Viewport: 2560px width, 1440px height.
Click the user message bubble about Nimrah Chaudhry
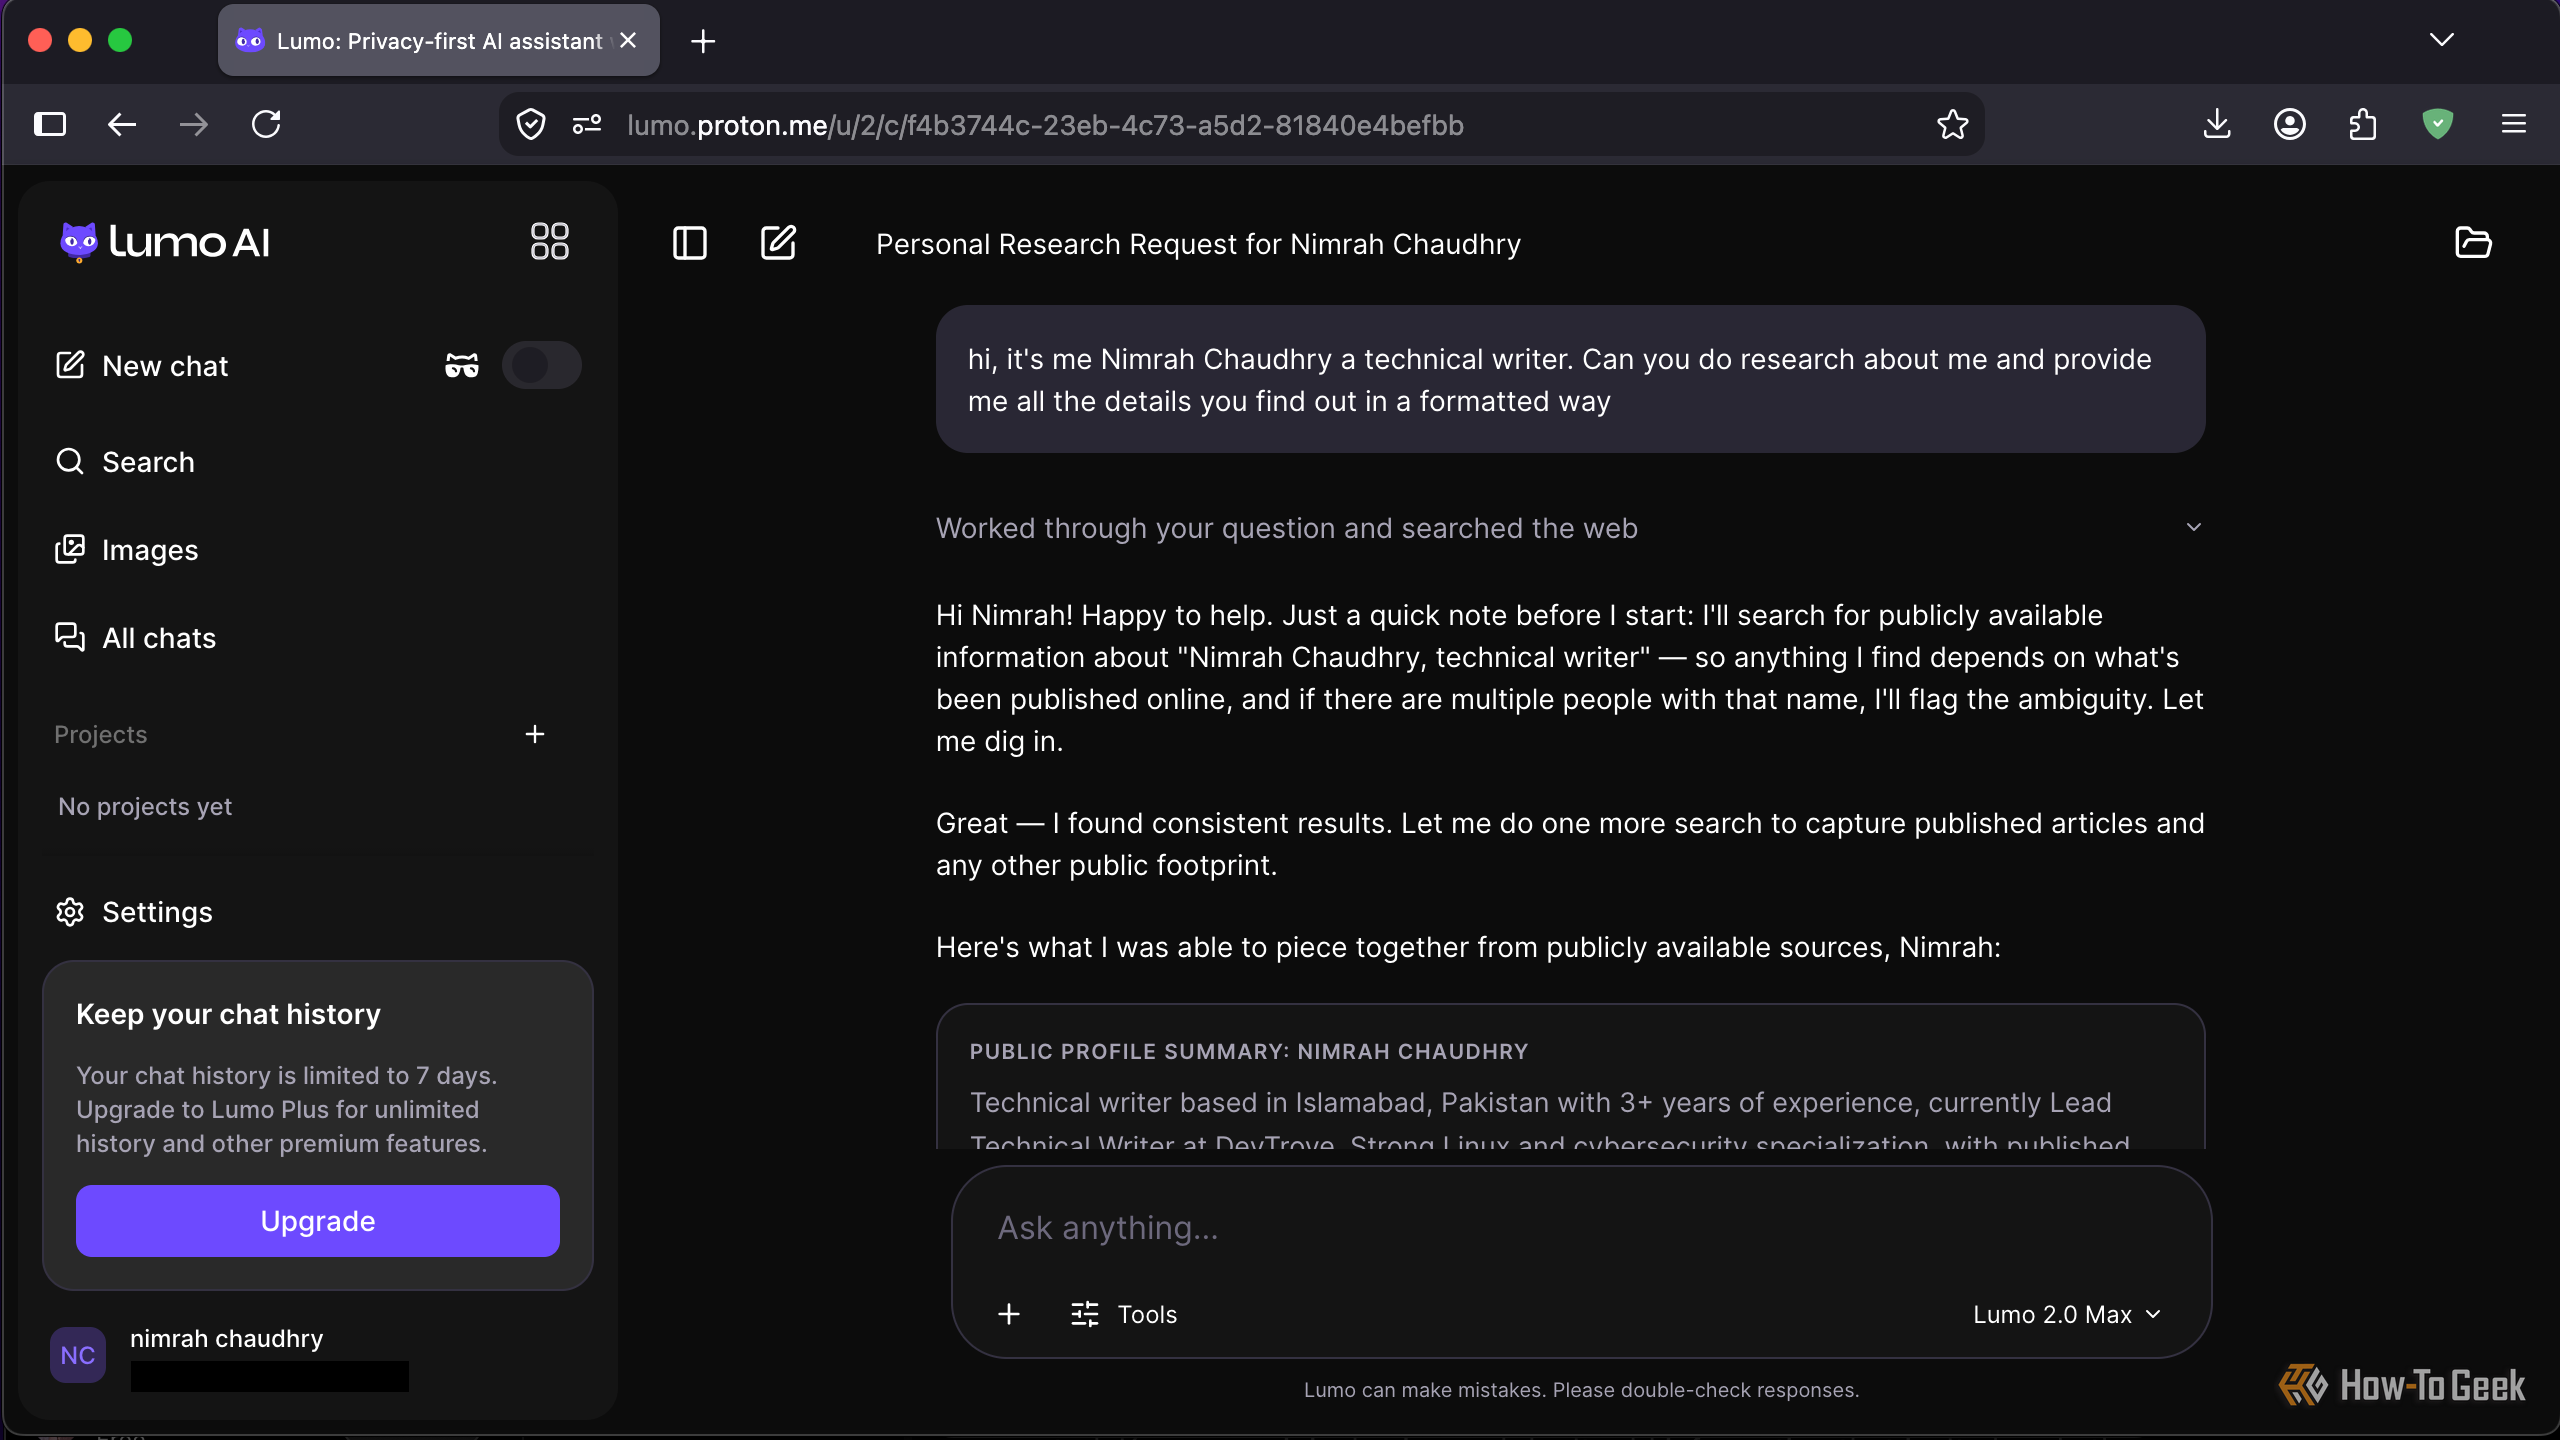(1570, 379)
